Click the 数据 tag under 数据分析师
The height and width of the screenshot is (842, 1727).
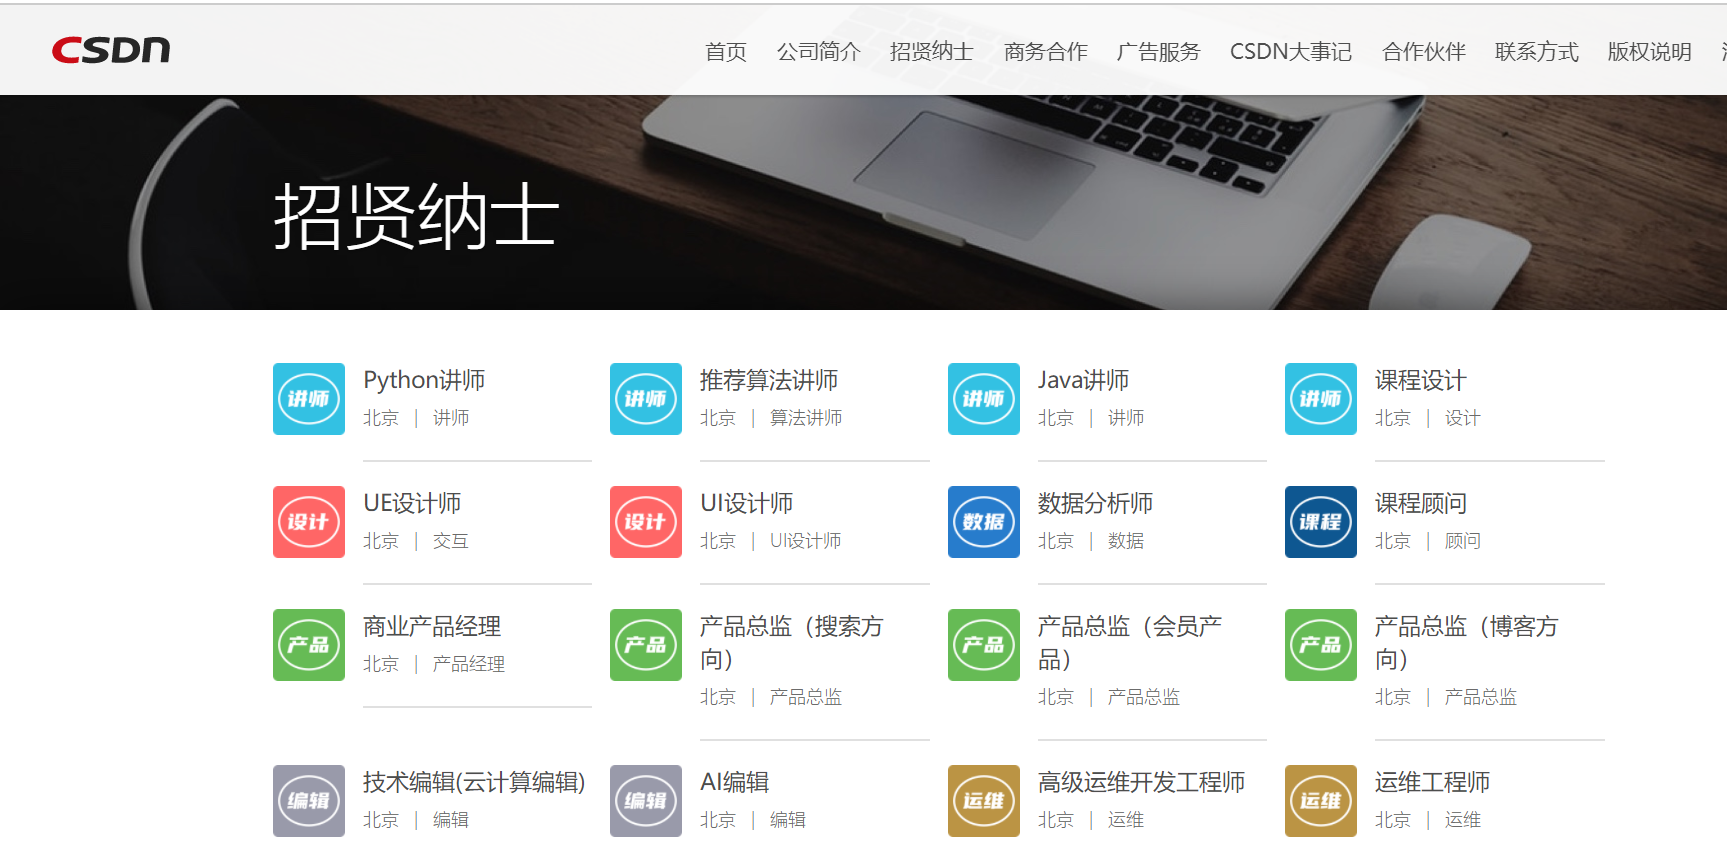click(x=1125, y=541)
